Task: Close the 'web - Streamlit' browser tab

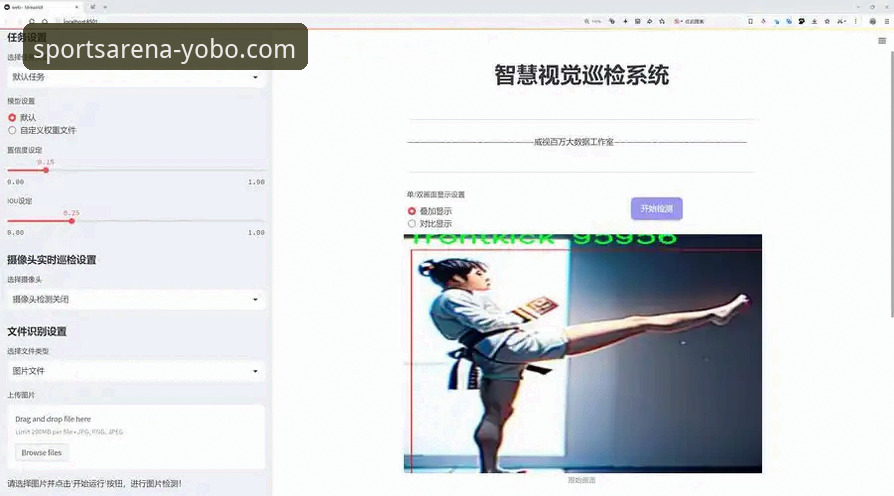Action: point(76,7)
